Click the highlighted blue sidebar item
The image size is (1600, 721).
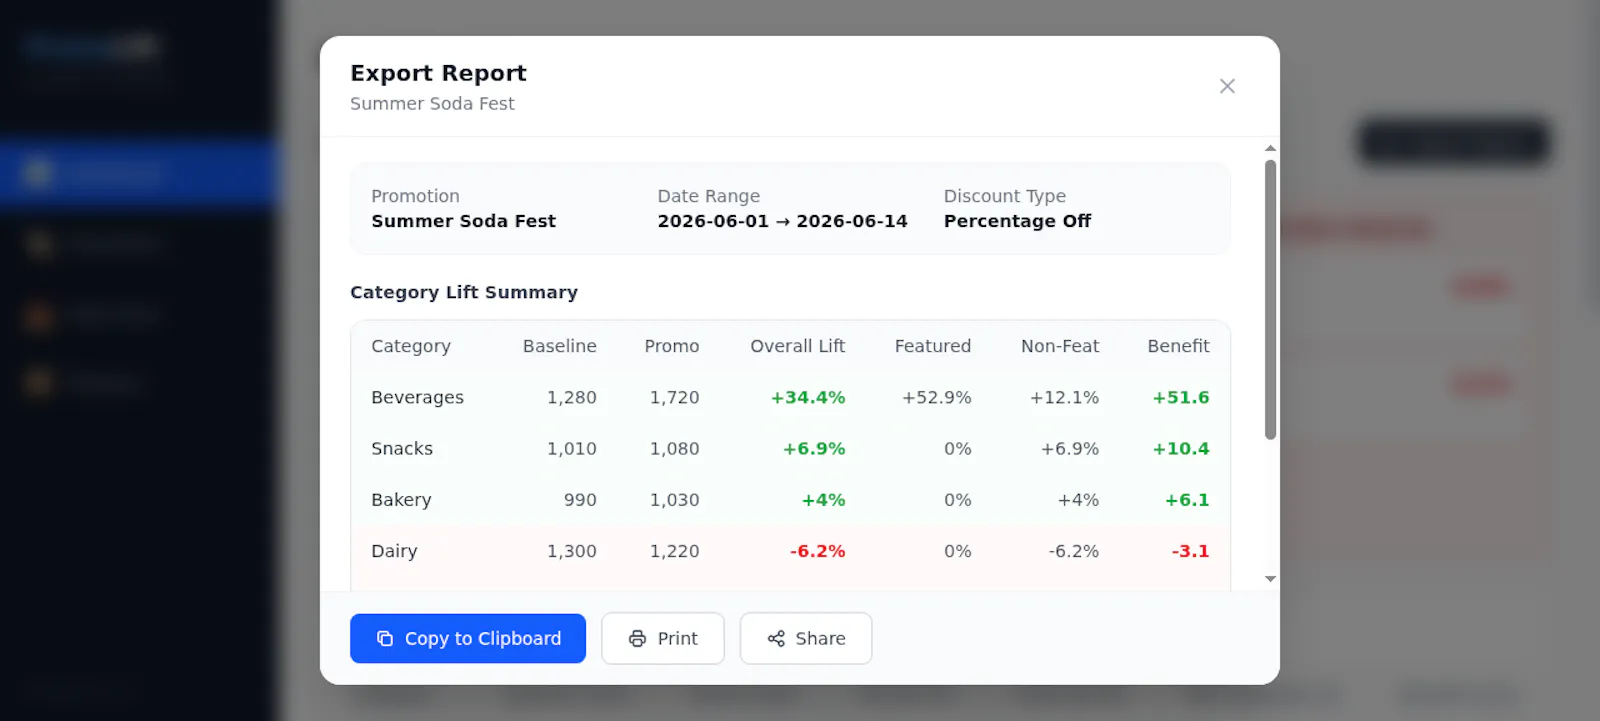(140, 173)
